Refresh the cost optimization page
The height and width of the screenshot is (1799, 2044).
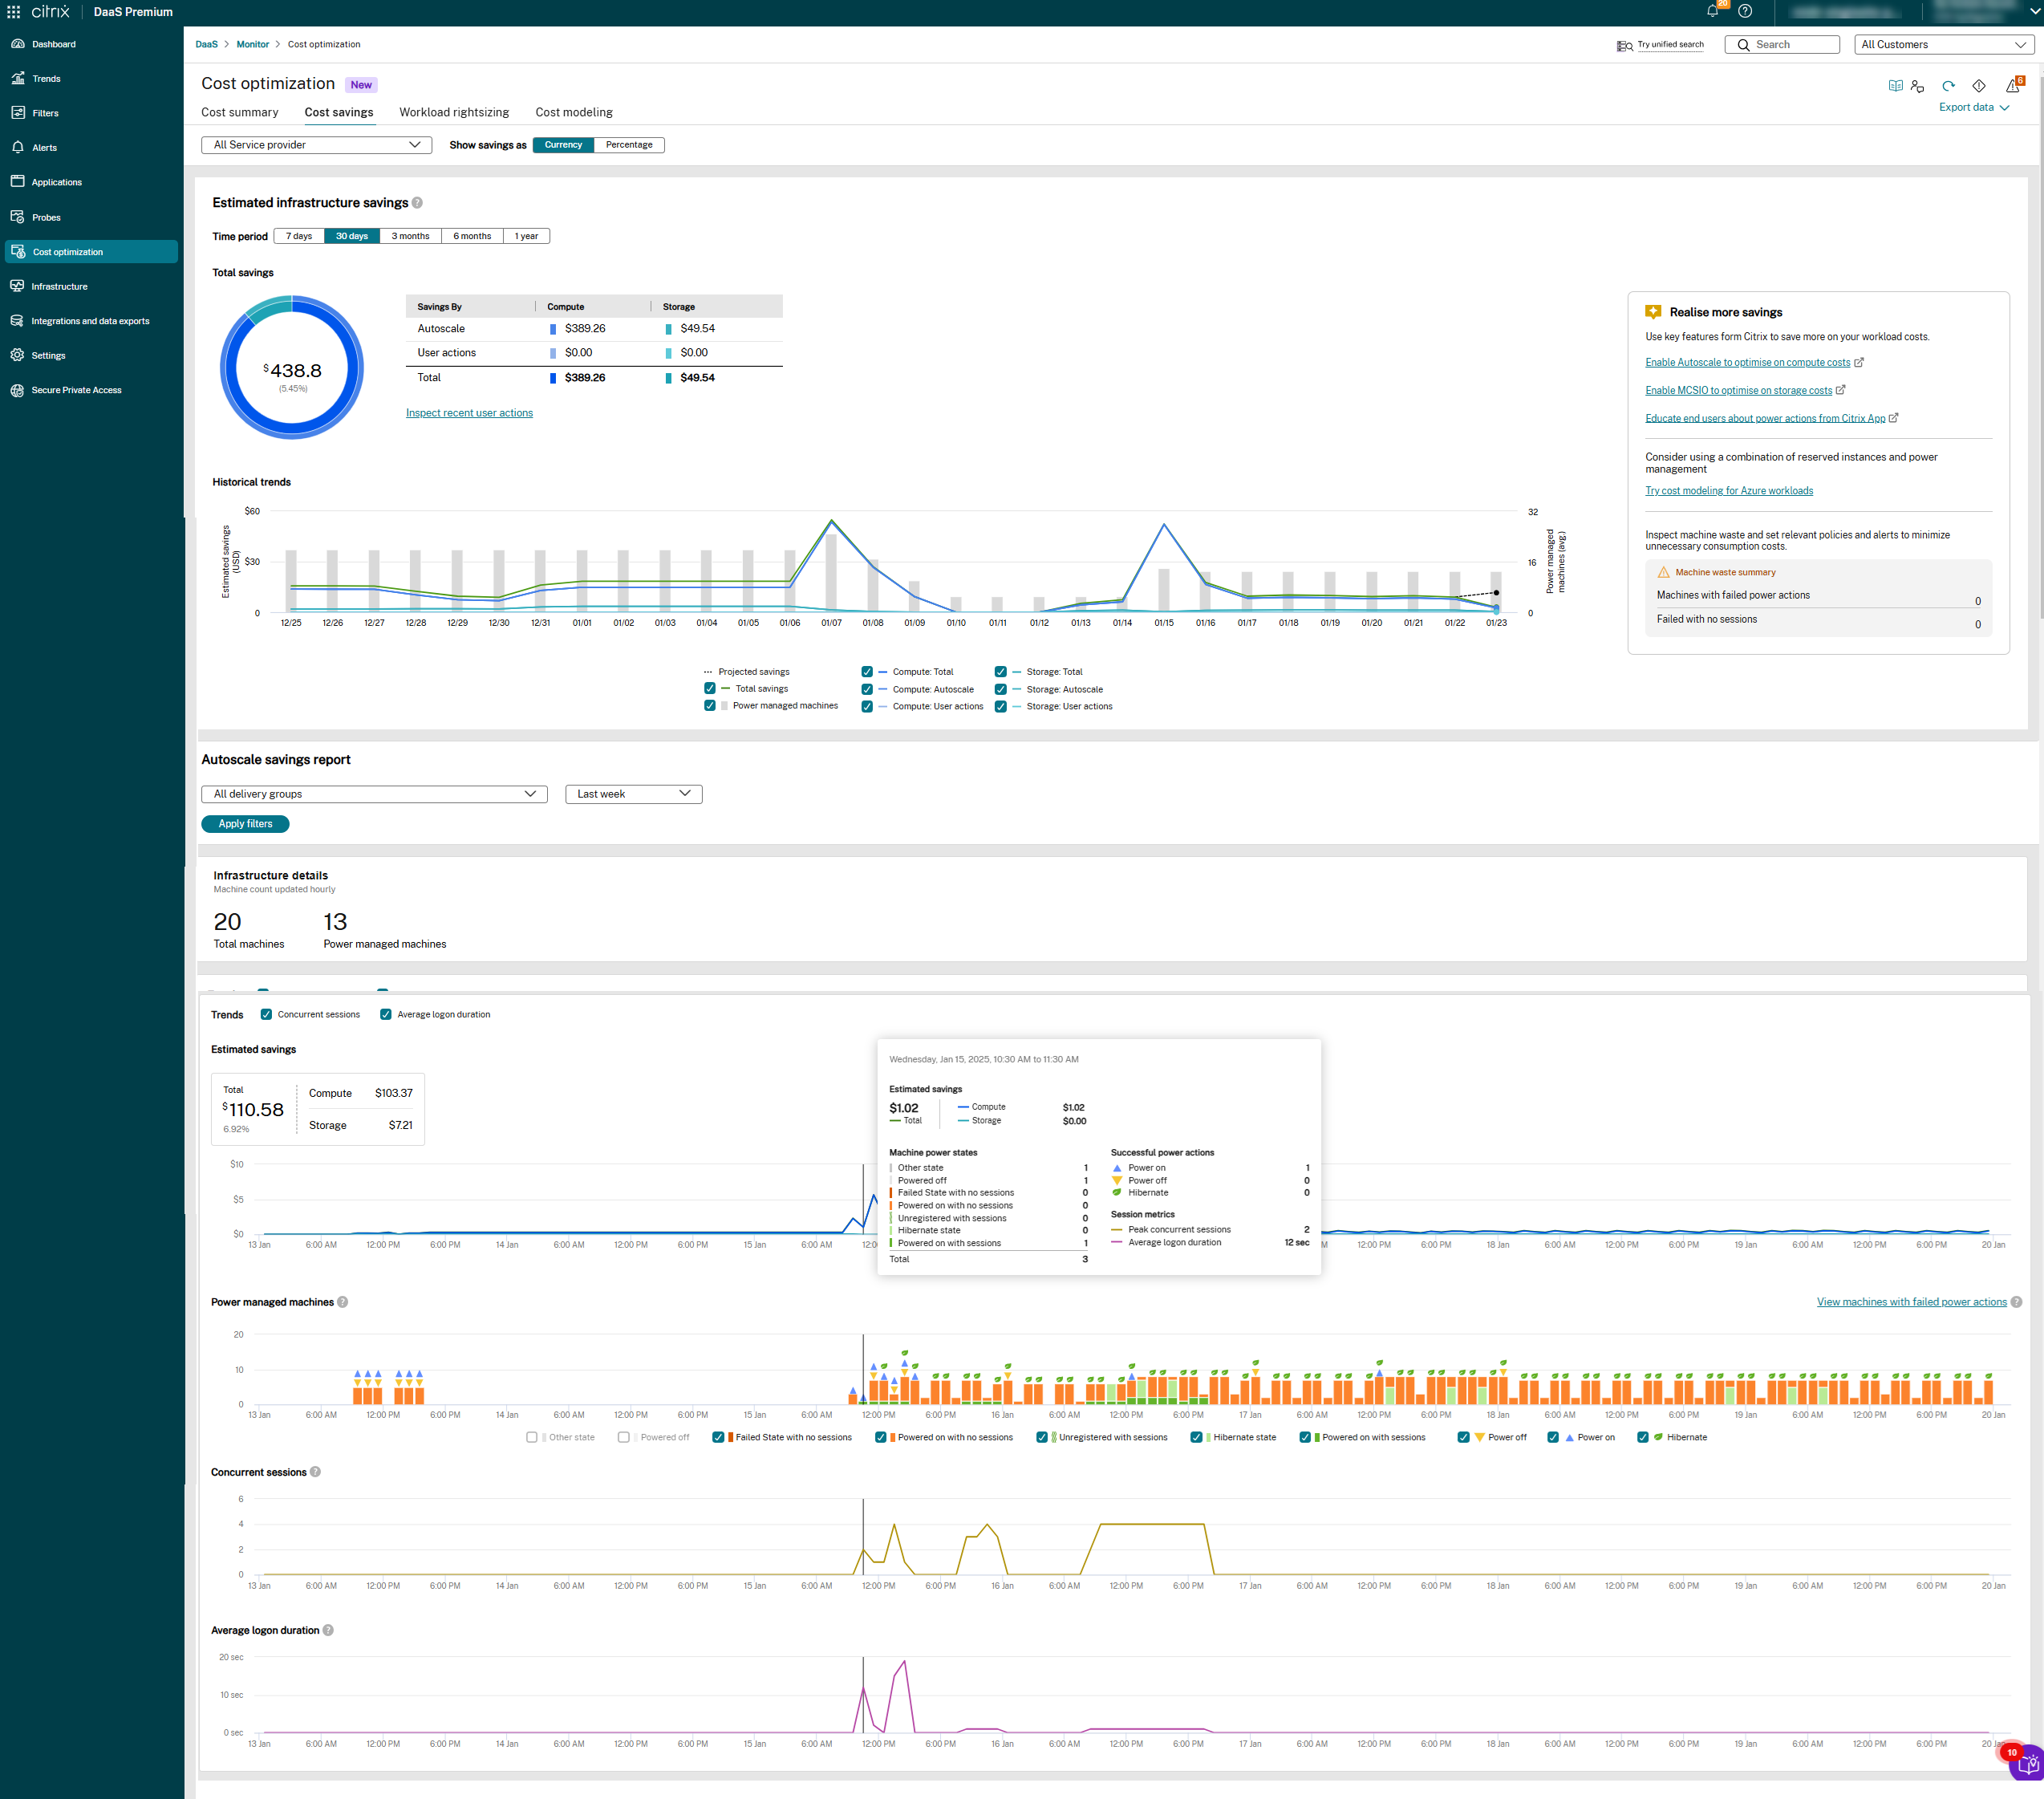pyautogui.click(x=1948, y=86)
